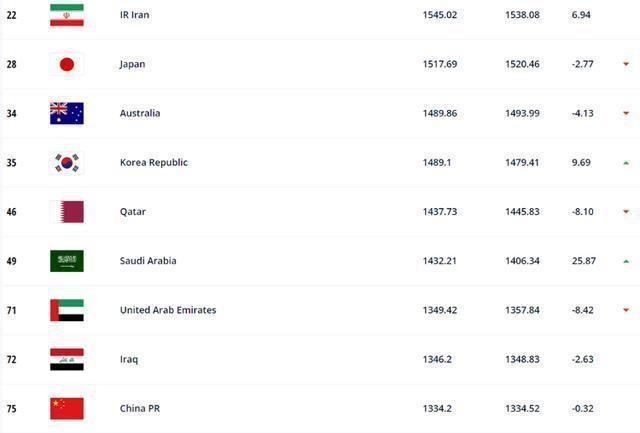
Task: Click Australia's red down arrow
Action: (626, 113)
